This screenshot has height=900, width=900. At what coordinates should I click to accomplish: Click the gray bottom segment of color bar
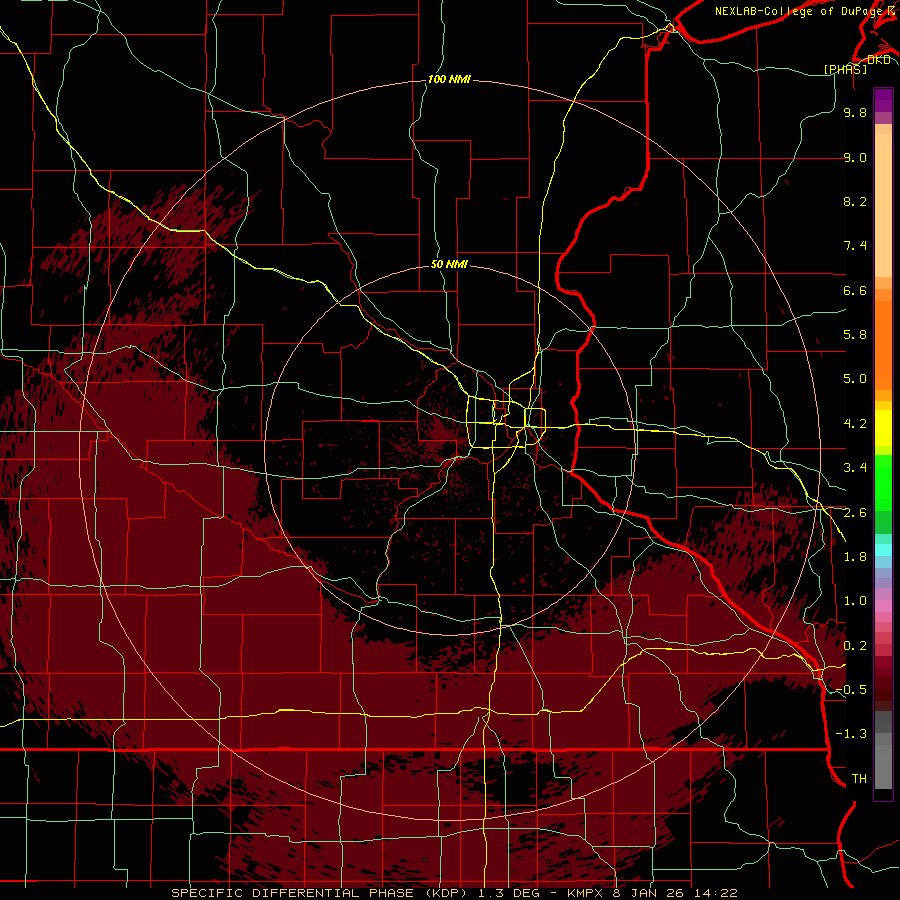click(x=883, y=763)
